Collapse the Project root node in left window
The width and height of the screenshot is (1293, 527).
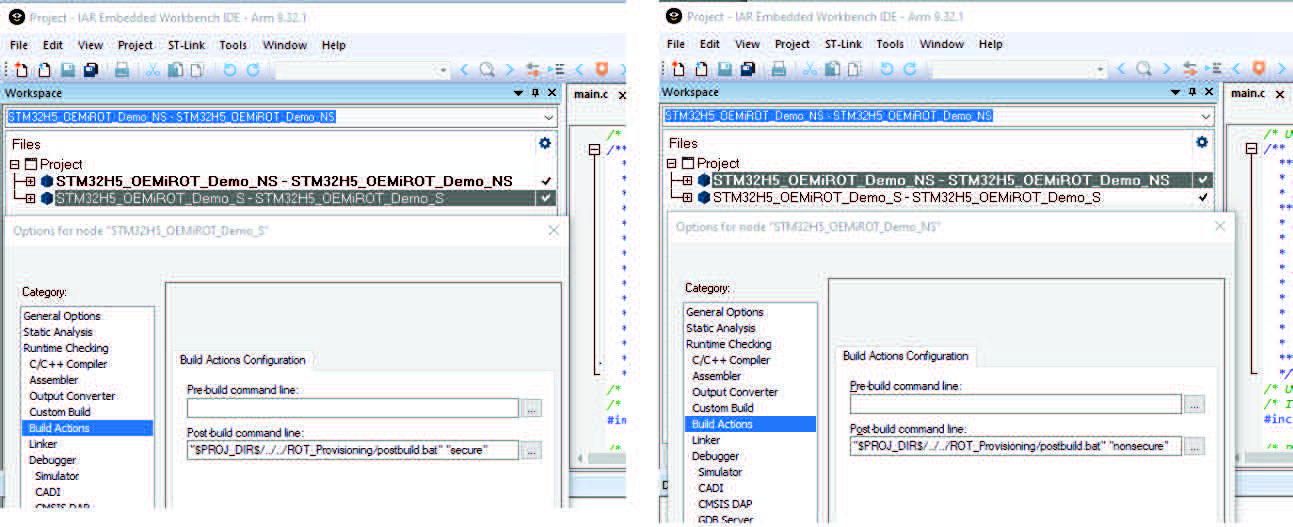pos(15,164)
